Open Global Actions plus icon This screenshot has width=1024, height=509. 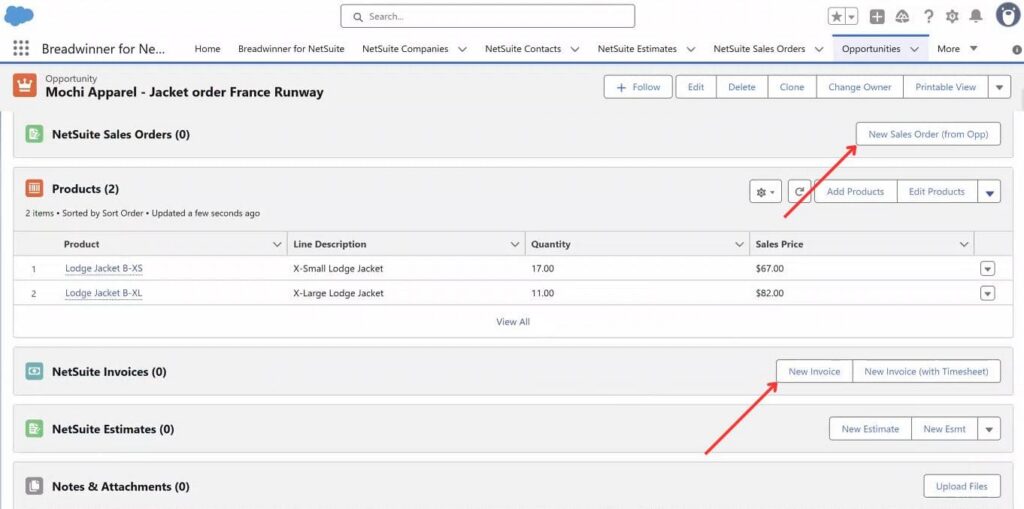click(877, 16)
